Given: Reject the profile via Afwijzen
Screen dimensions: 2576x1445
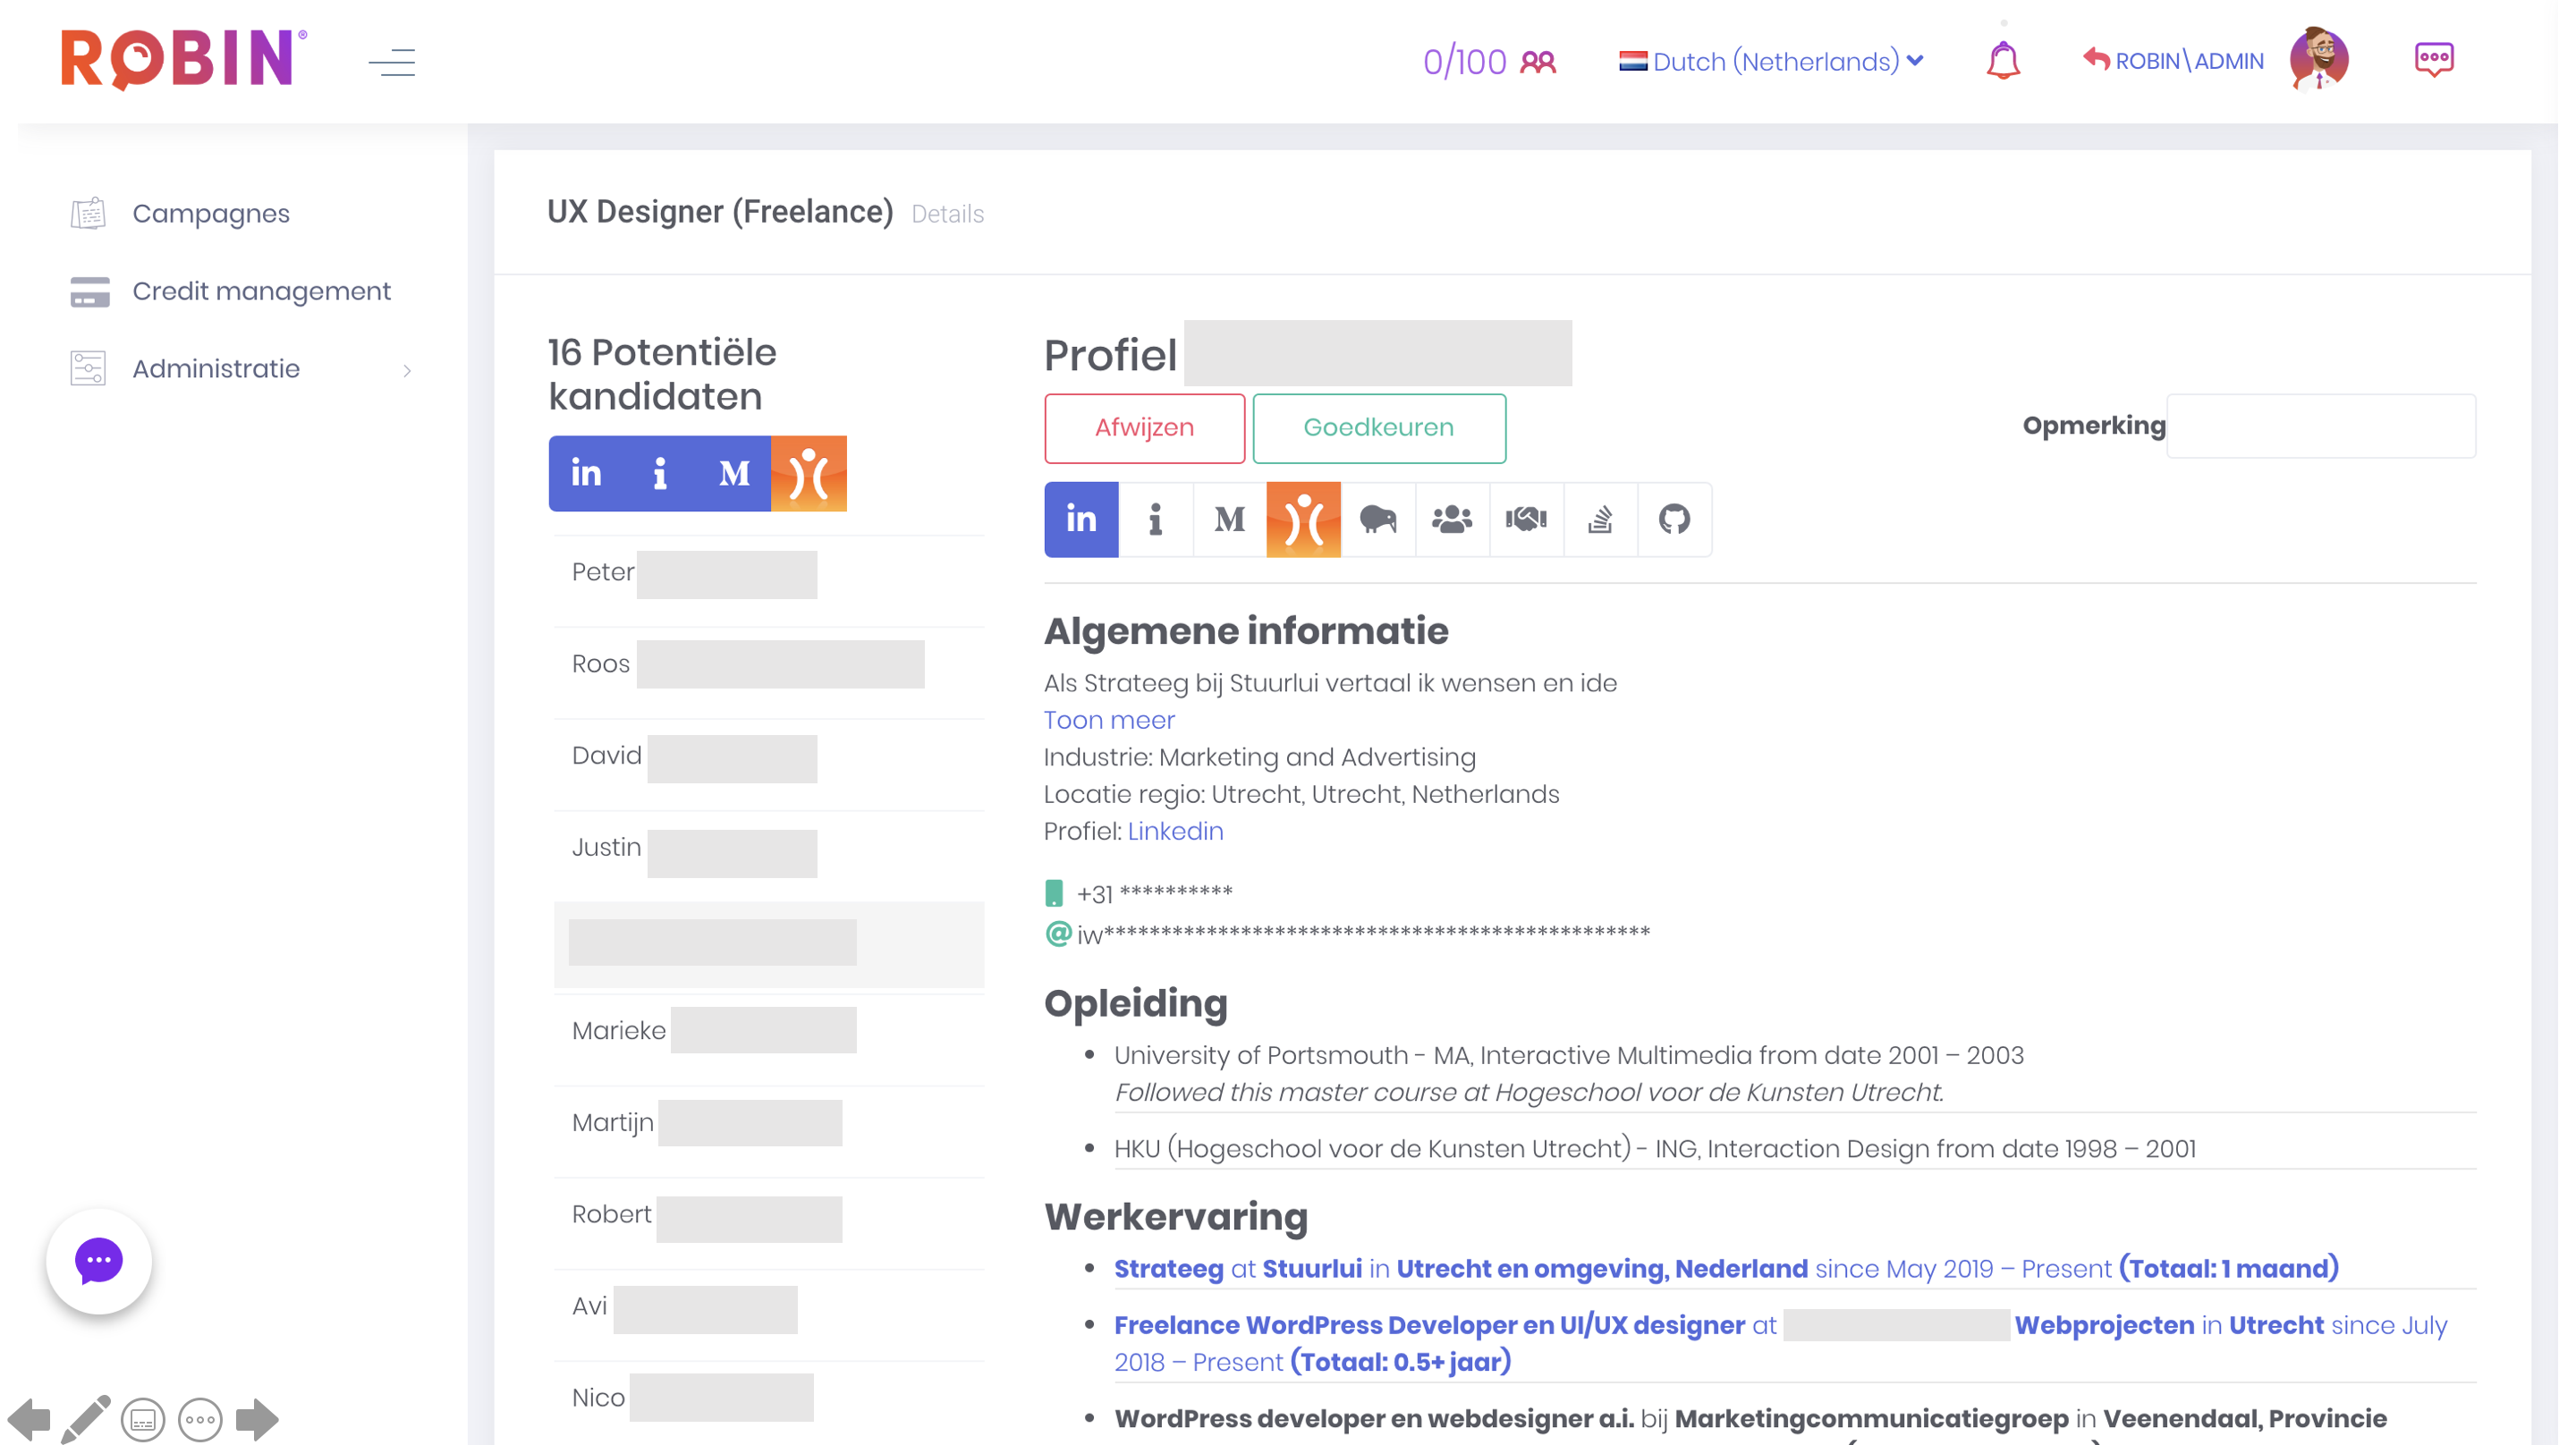Looking at the screenshot, I should pyautogui.click(x=1144, y=428).
